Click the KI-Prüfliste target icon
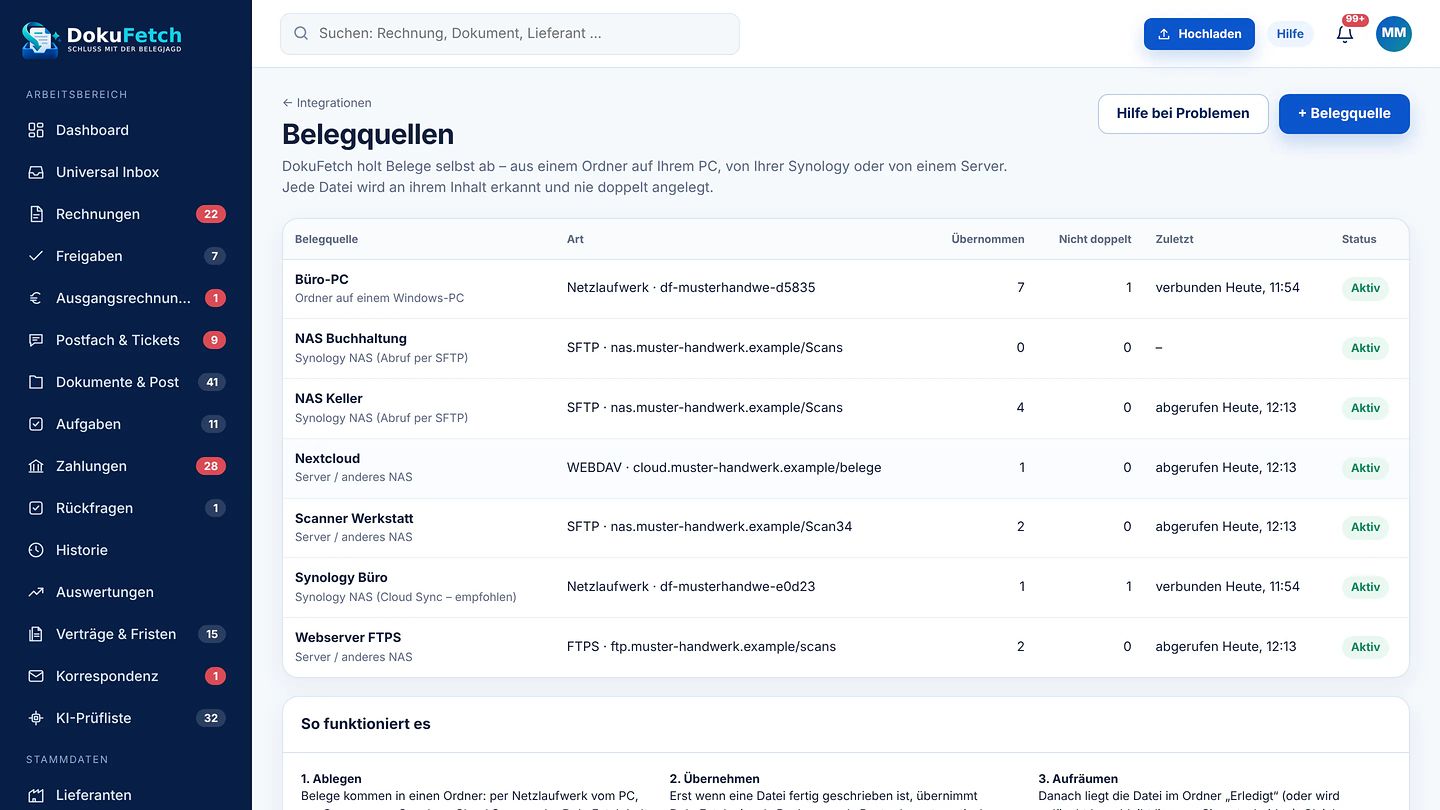Viewport: 1440px width, 810px height. click(x=36, y=718)
